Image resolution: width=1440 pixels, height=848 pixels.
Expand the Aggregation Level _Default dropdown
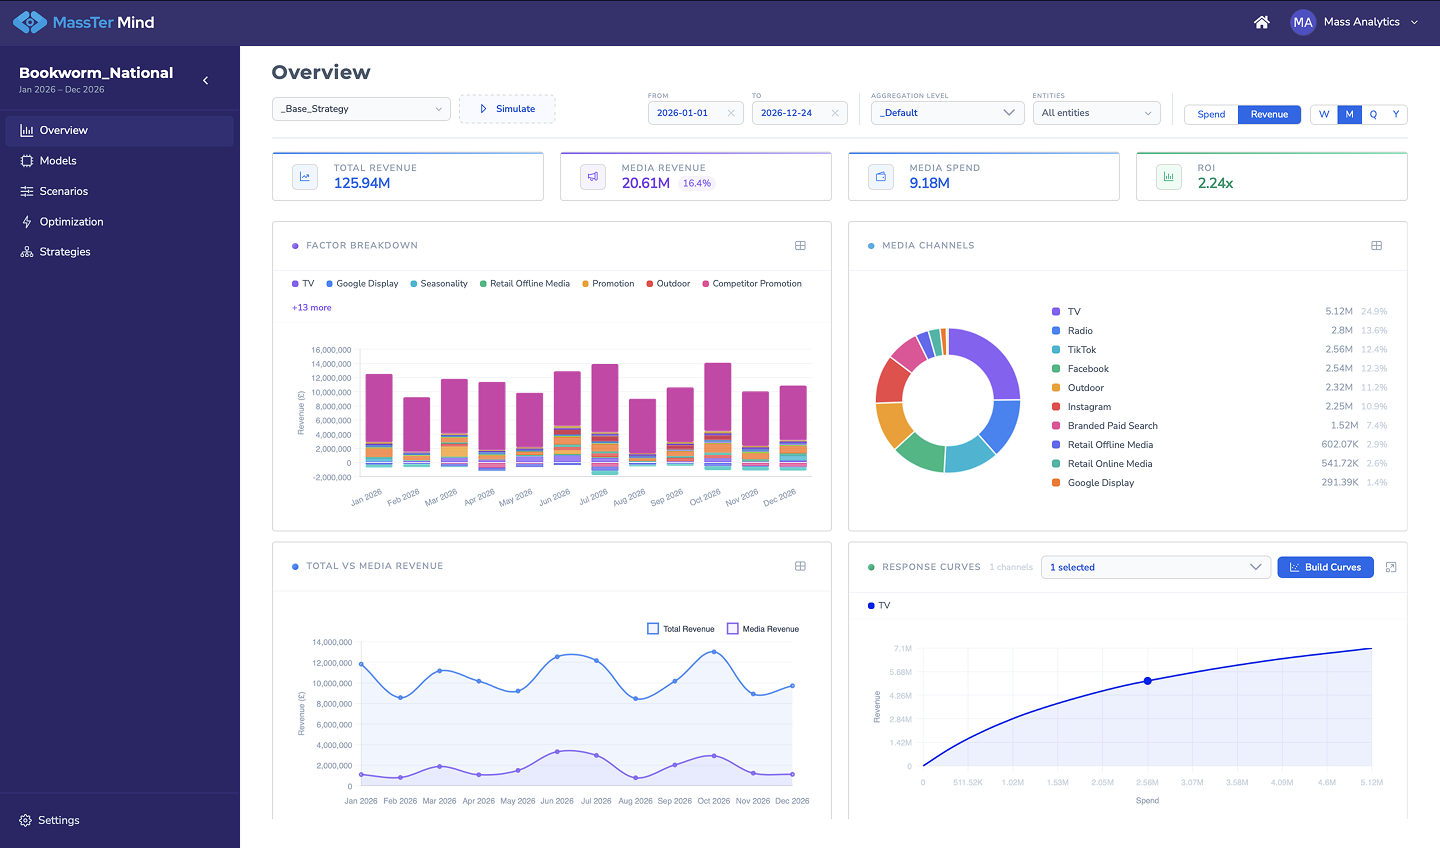click(947, 113)
